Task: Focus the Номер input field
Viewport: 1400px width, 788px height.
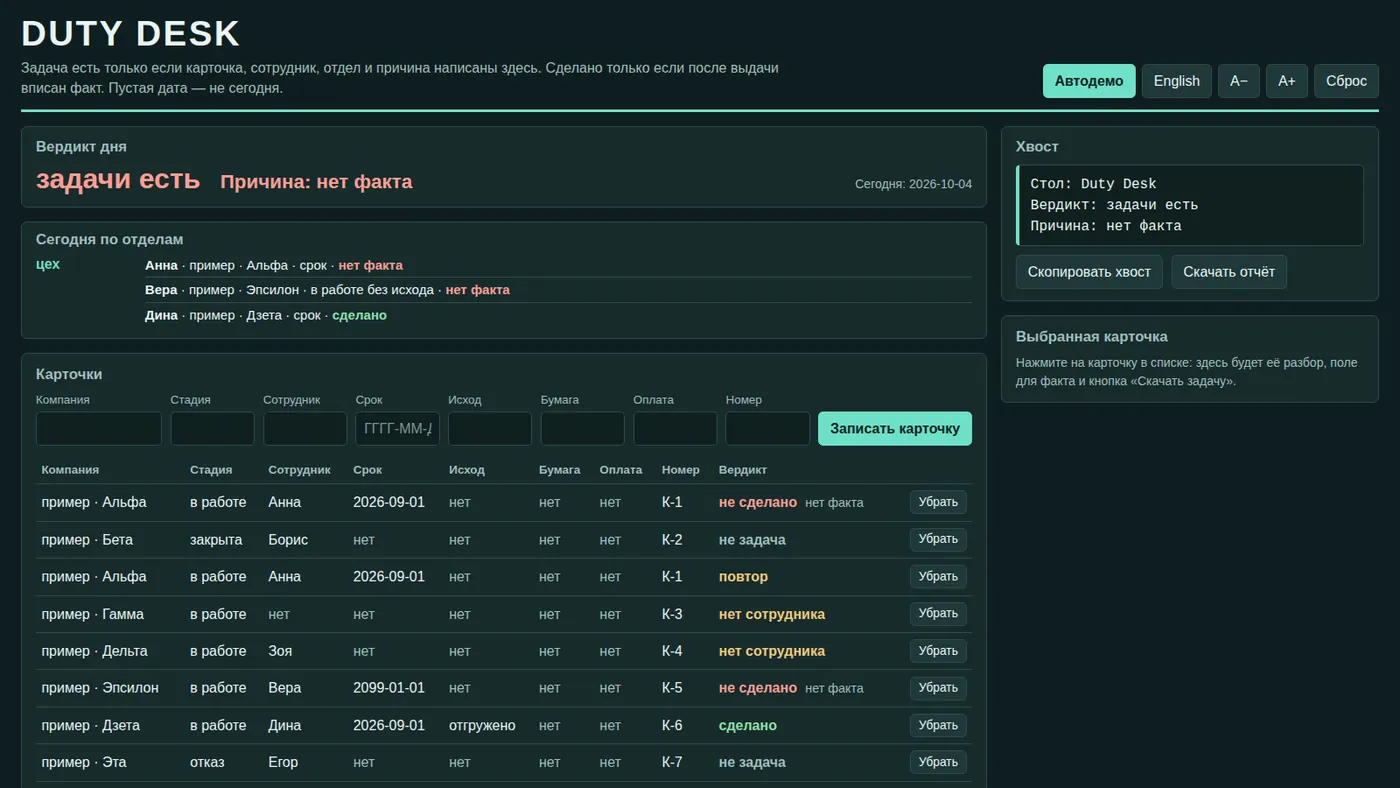Action: (x=768, y=429)
